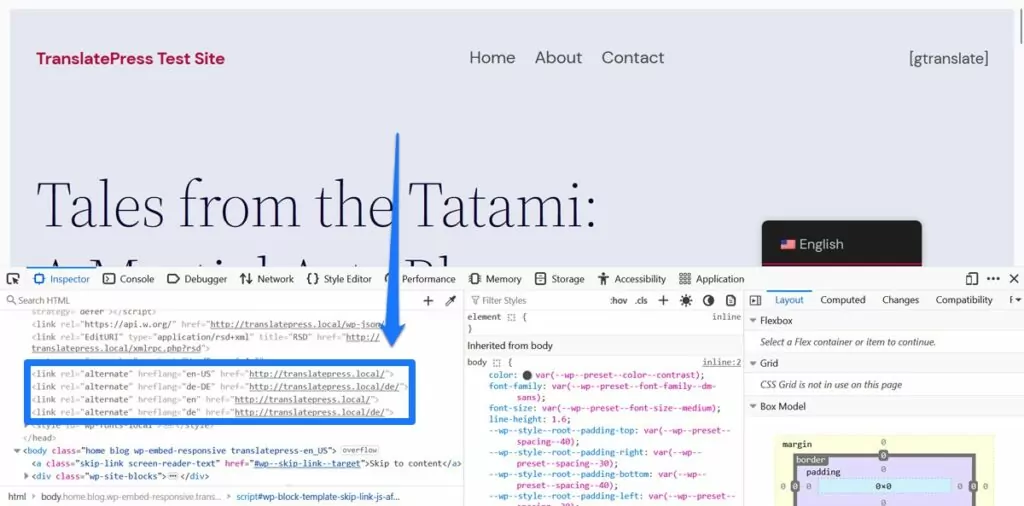This screenshot has width=1024, height=506.
Task: Open the Style Editor panel
Action: 339,279
